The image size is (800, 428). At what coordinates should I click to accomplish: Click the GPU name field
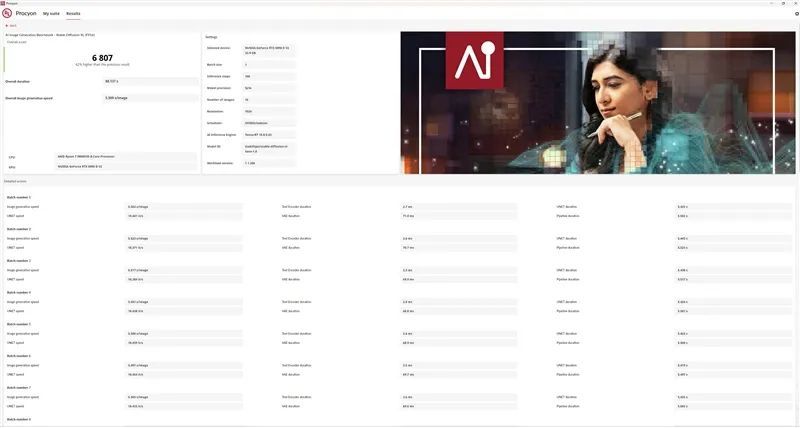[x=126, y=167]
